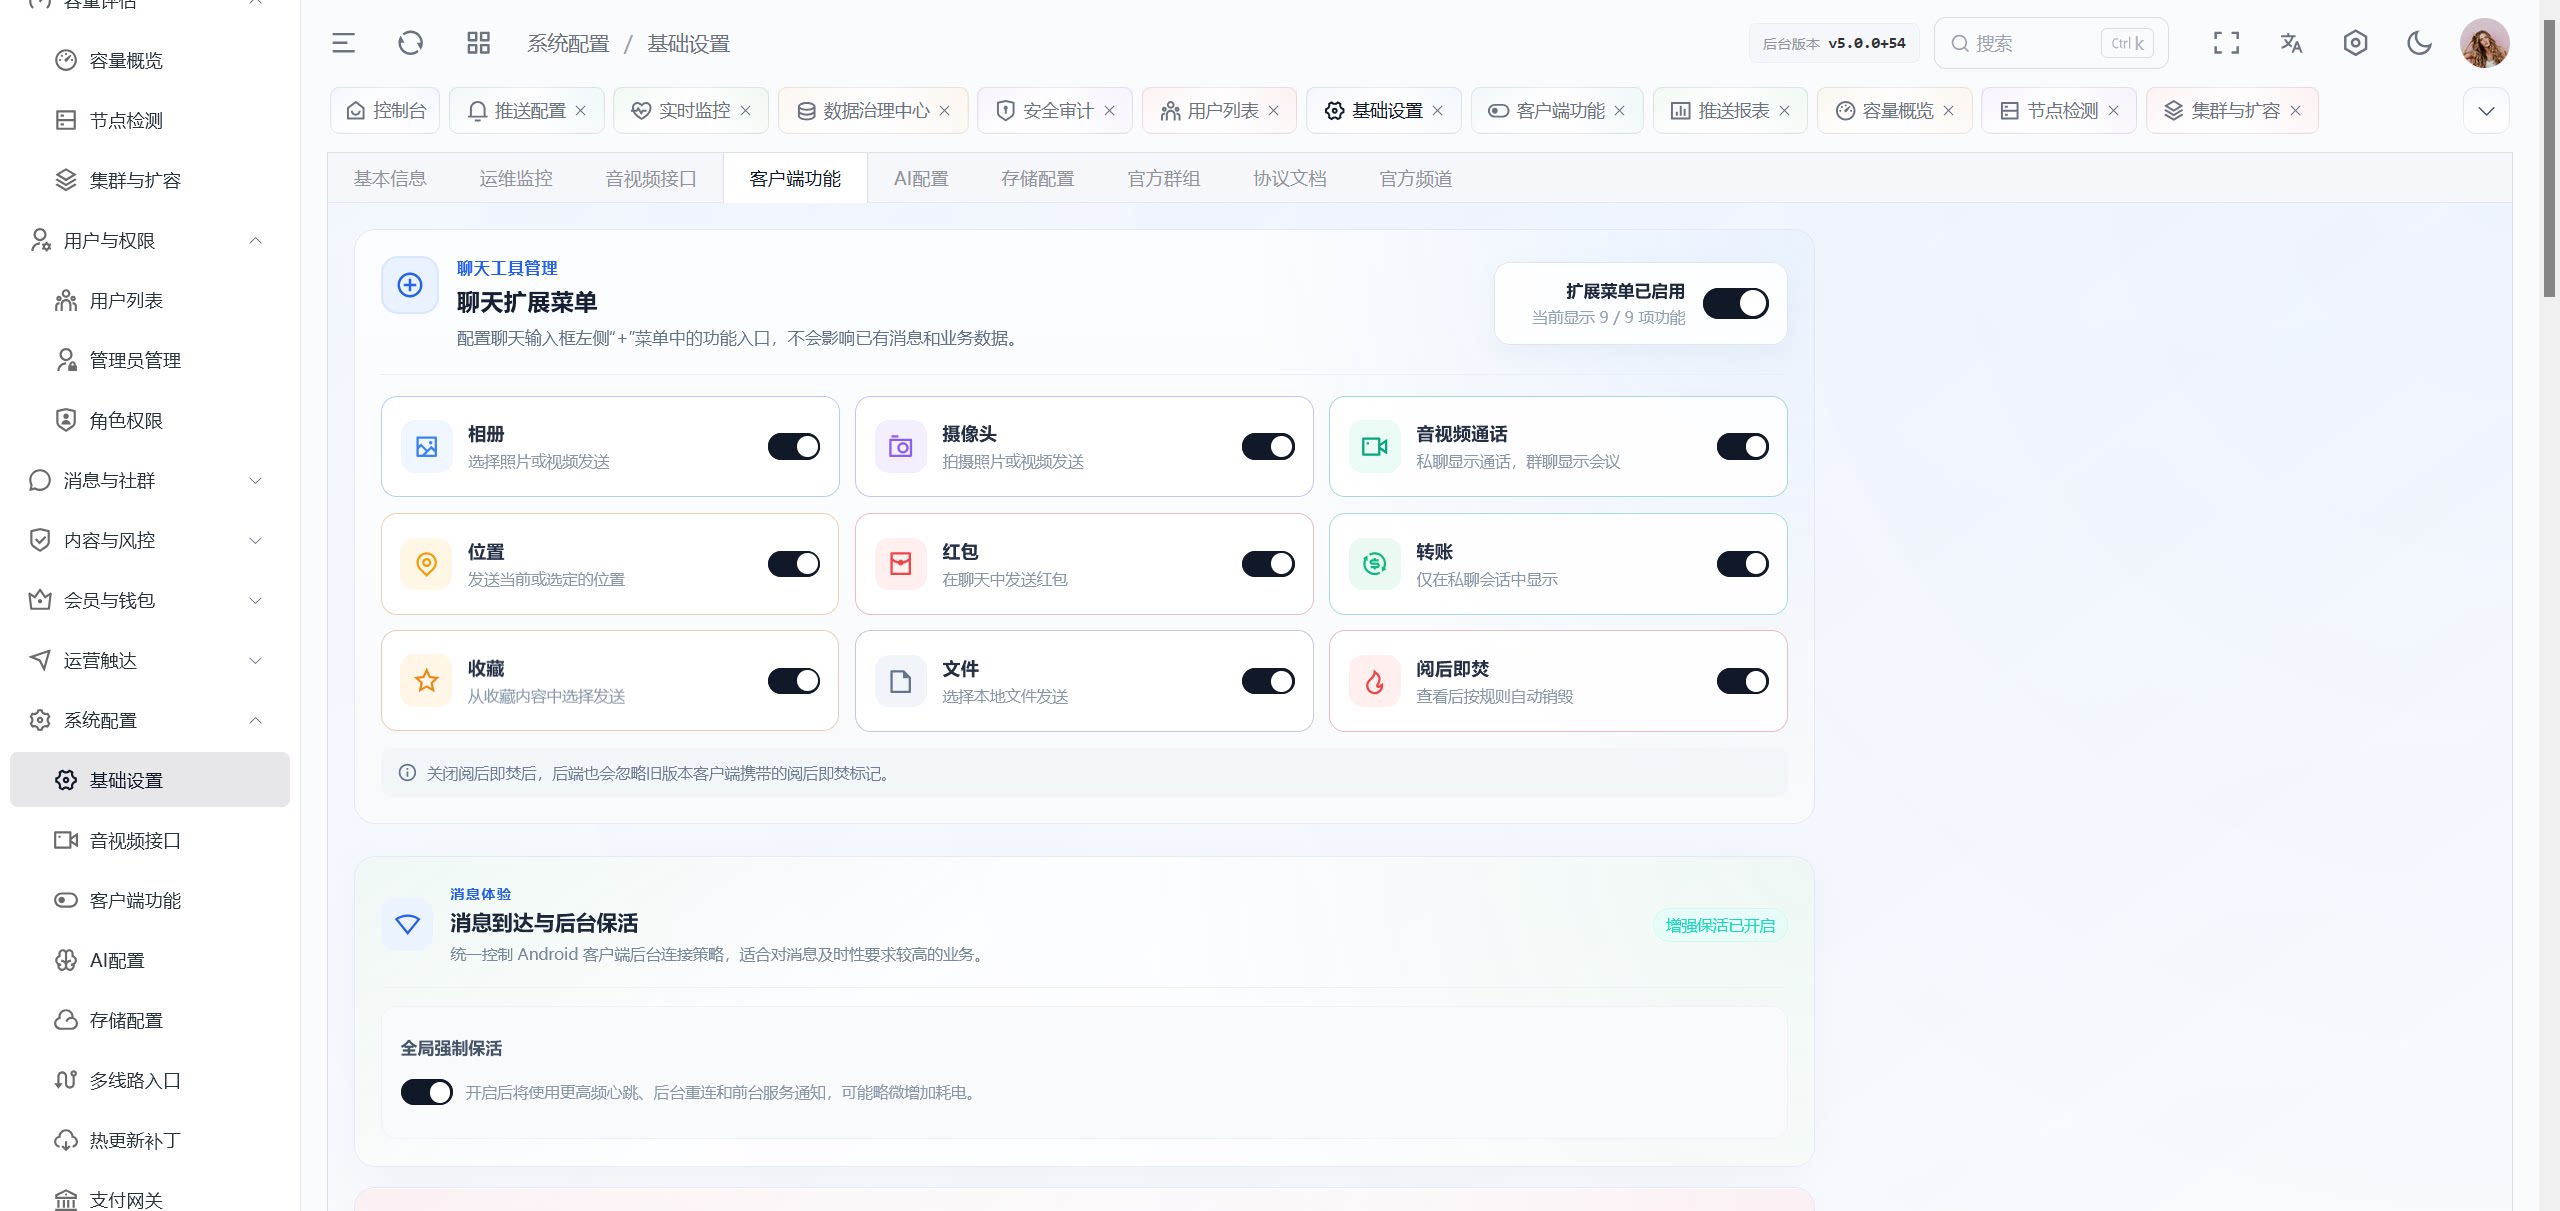Image resolution: width=2560 pixels, height=1211 pixels.
Task: Expand the 会员与钱包 sidebar group
Action: 150,600
